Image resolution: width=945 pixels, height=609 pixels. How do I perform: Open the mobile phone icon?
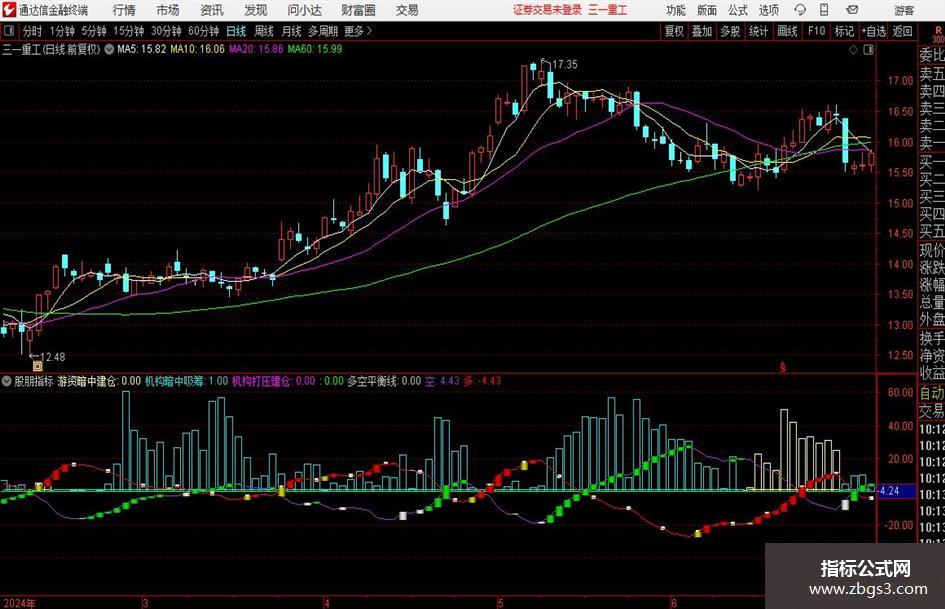[824, 10]
